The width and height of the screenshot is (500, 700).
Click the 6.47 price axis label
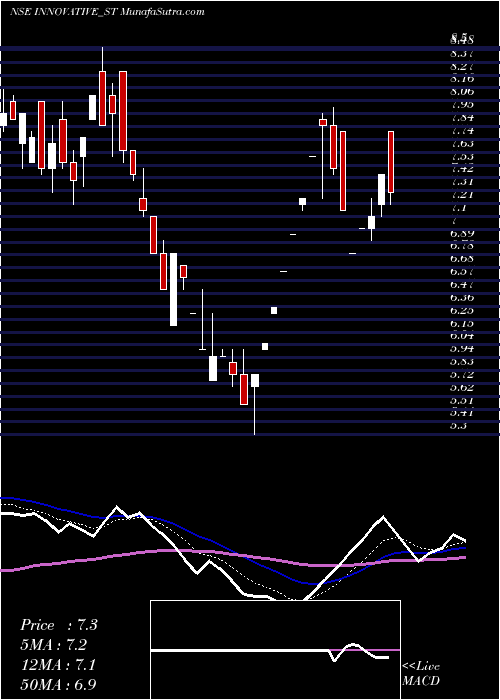tap(462, 284)
